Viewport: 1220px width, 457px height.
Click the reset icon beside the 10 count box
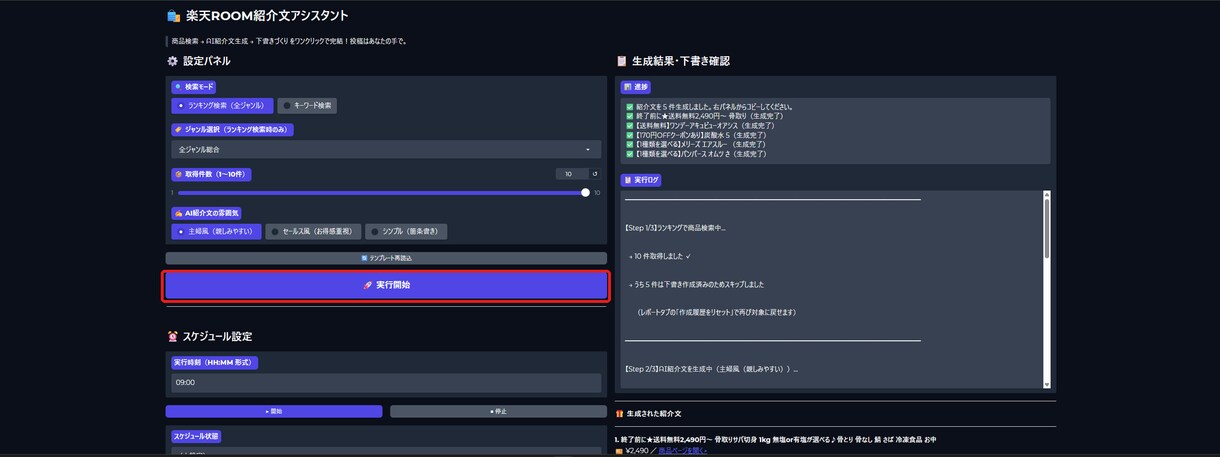tap(595, 174)
